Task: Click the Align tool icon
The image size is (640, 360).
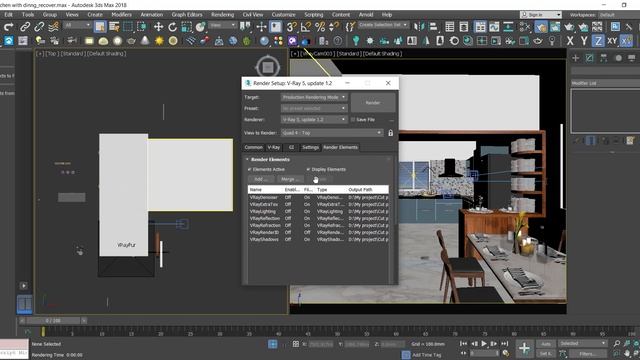Action: pyautogui.click(x=433, y=27)
